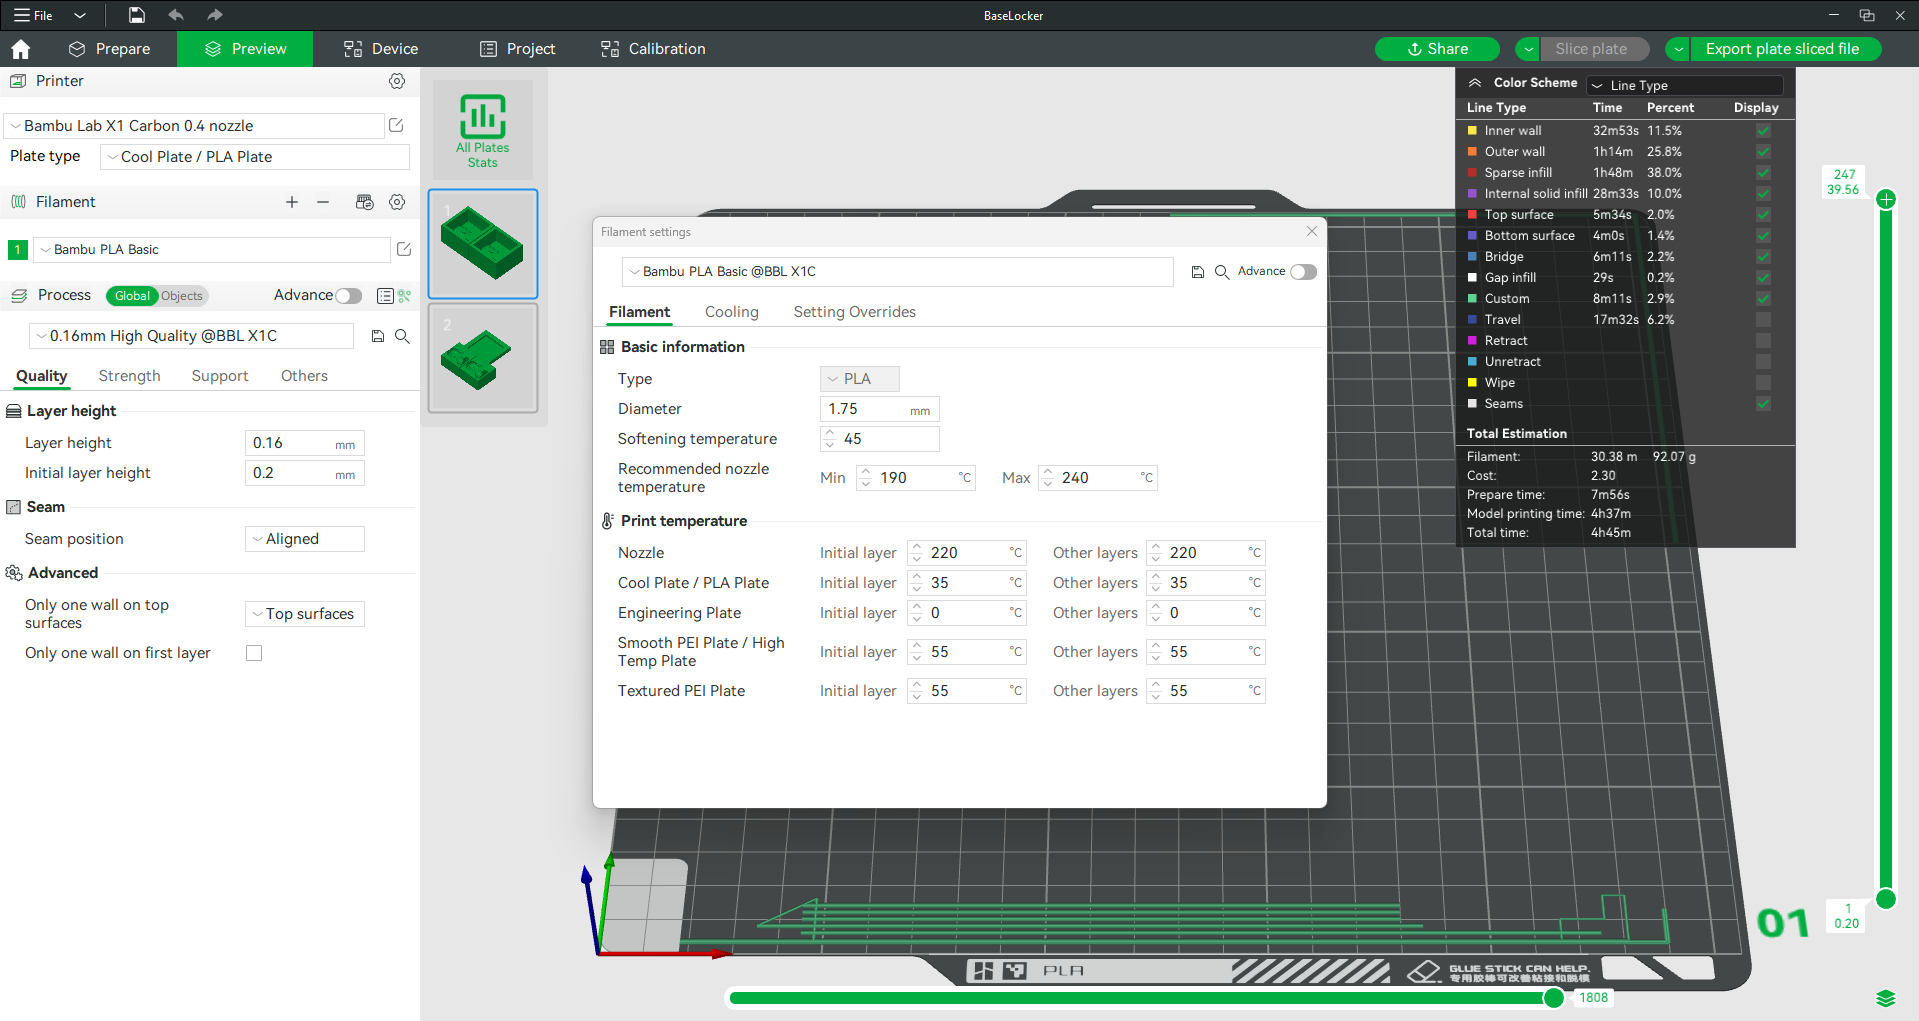
Task: Click the Share button
Action: [1437, 49]
